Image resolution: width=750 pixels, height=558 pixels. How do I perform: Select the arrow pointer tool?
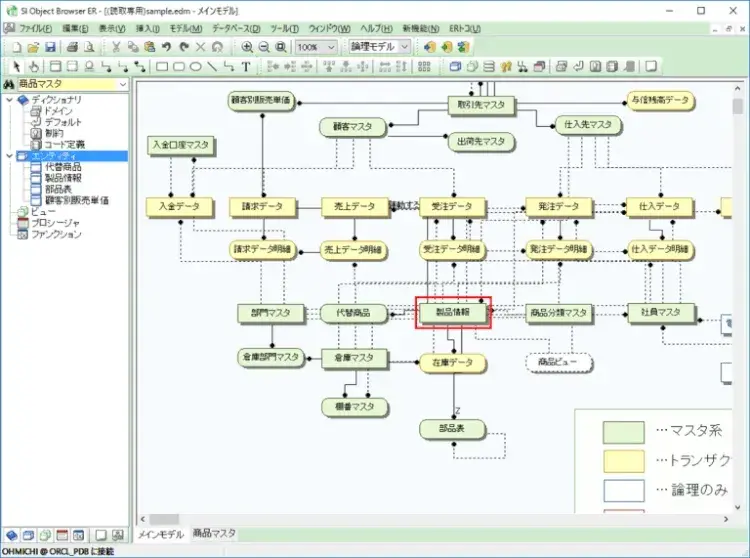15,67
